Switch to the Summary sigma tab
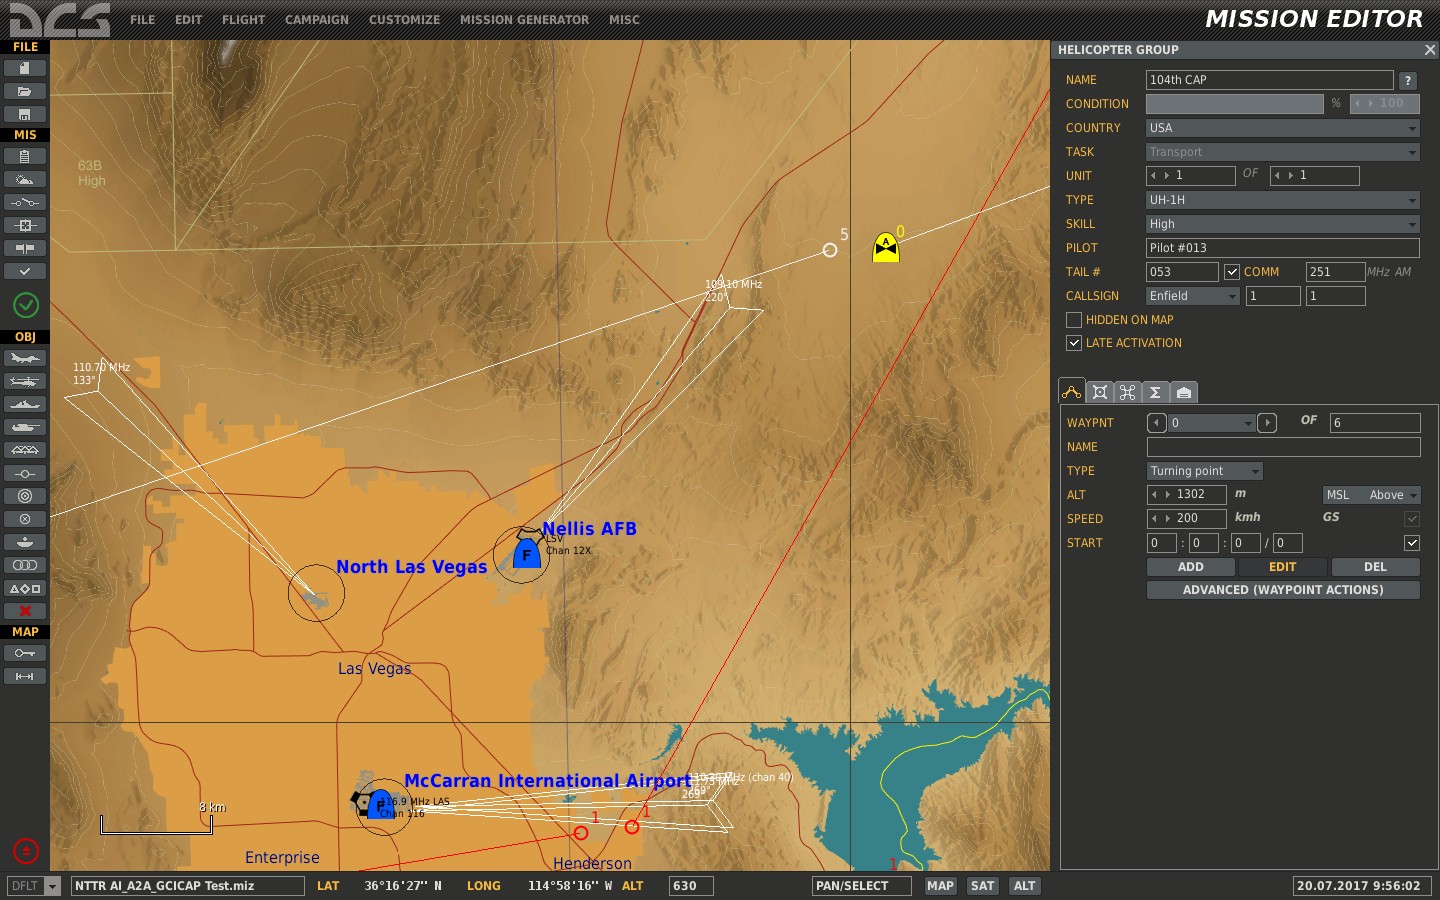This screenshot has width=1440, height=900. pos(1155,392)
